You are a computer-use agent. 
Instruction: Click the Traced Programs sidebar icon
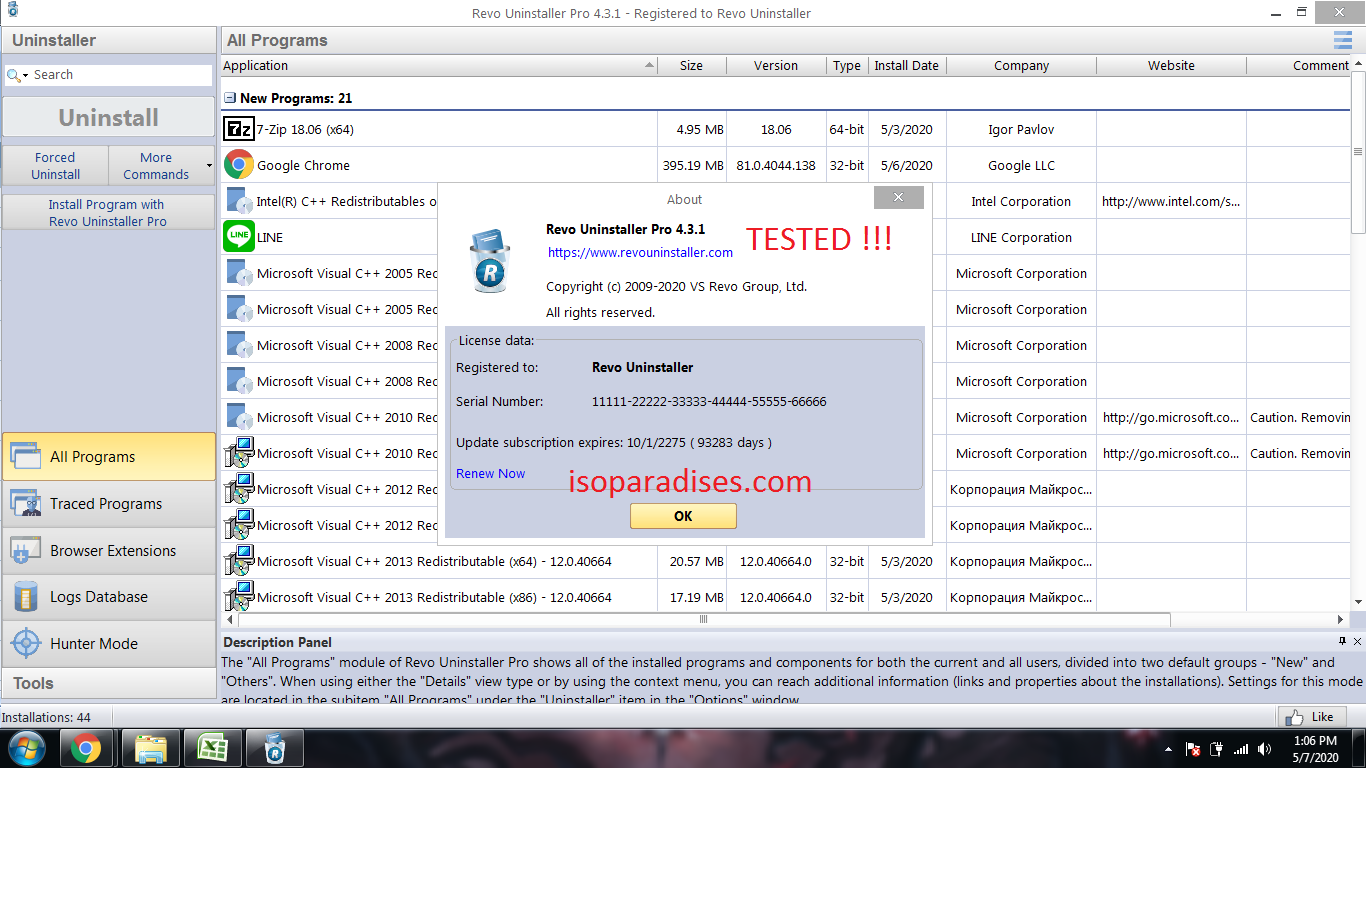coord(25,503)
